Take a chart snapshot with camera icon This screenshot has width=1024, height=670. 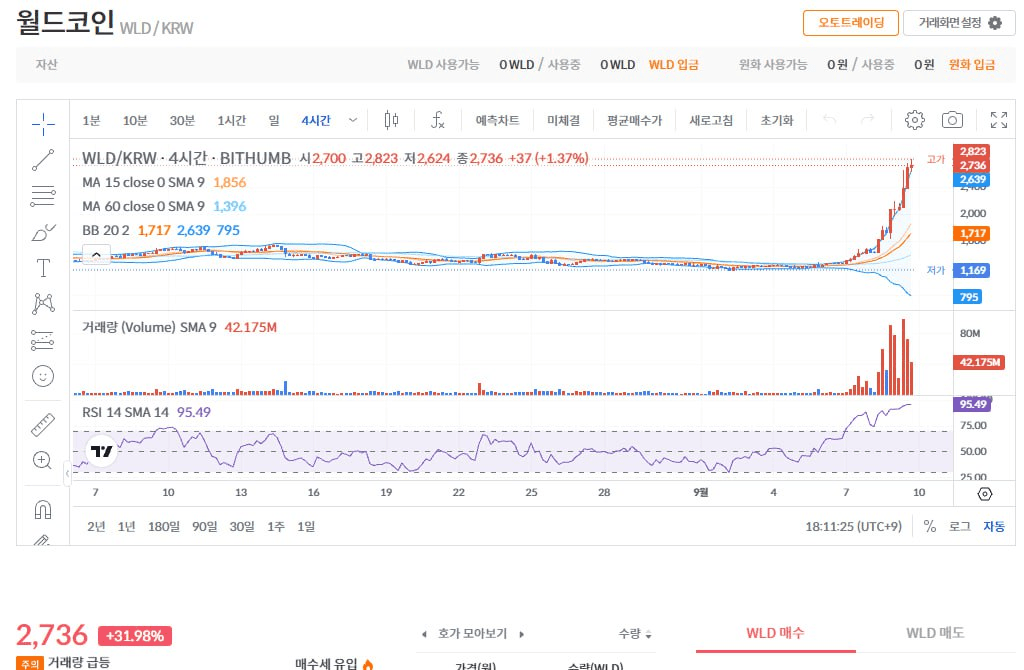click(952, 120)
